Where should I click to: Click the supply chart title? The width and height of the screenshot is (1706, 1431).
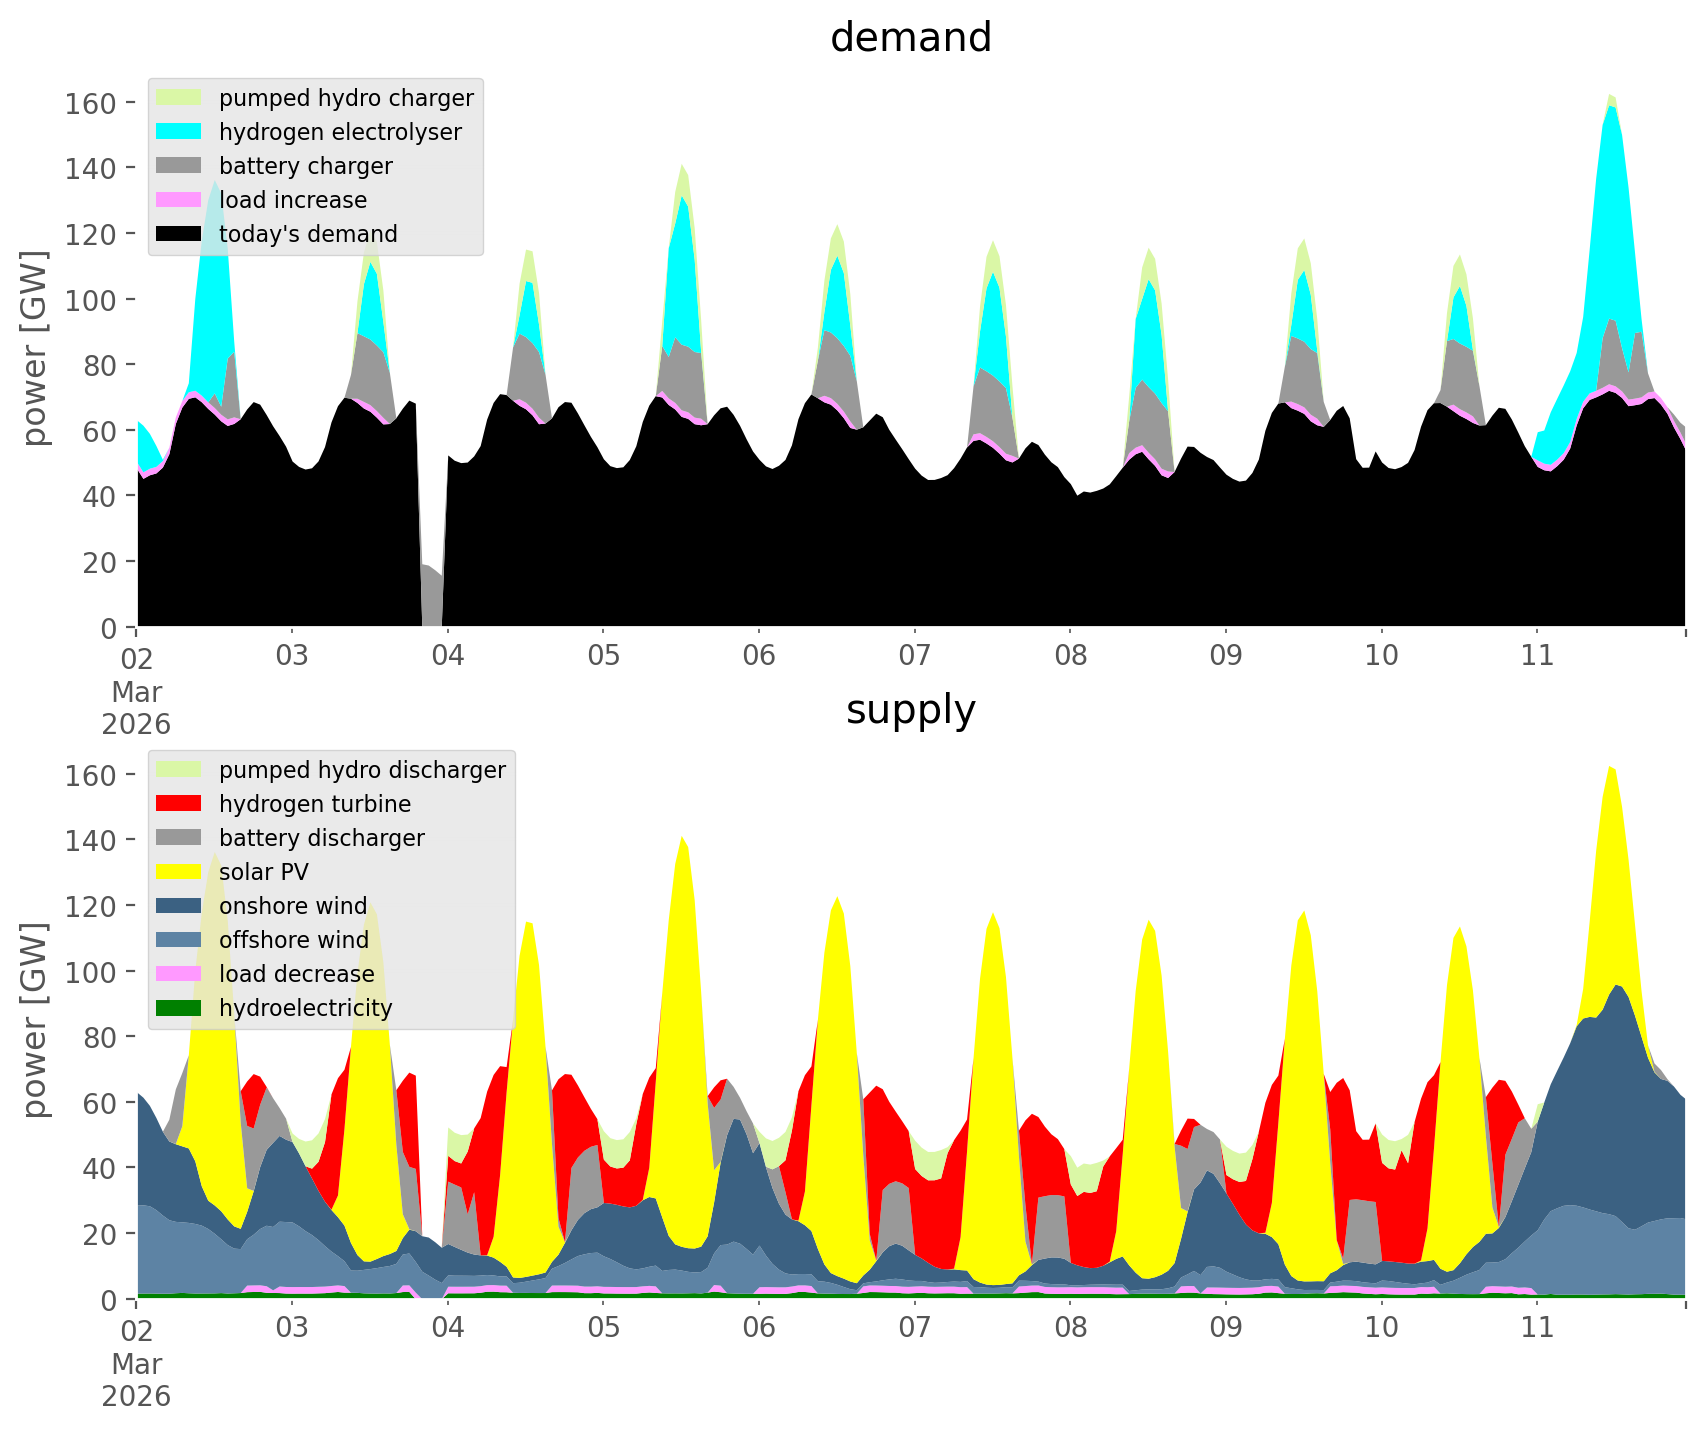(x=910, y=710)
